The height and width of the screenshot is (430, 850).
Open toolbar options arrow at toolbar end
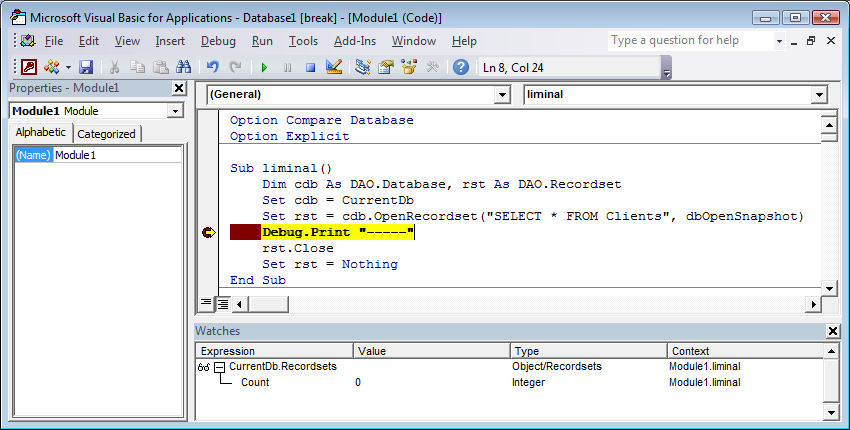pyautogui.click(x=667, y=68)
